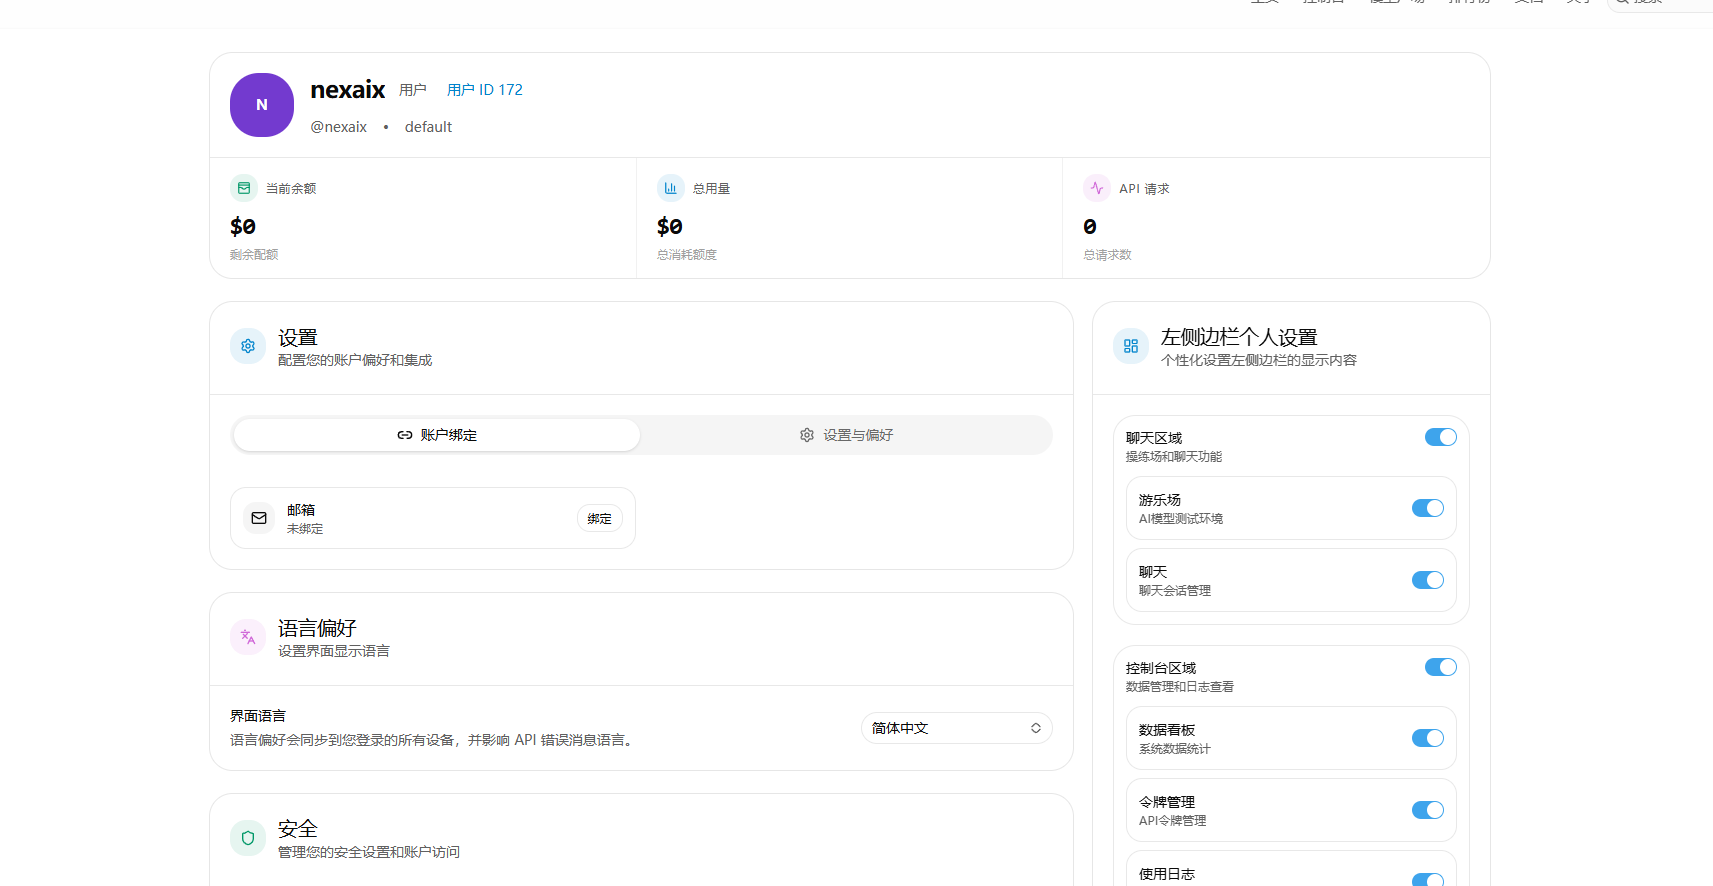
Task: Toggle the 聊天 会话管理 switch
Action: [x=1428, y=580]
